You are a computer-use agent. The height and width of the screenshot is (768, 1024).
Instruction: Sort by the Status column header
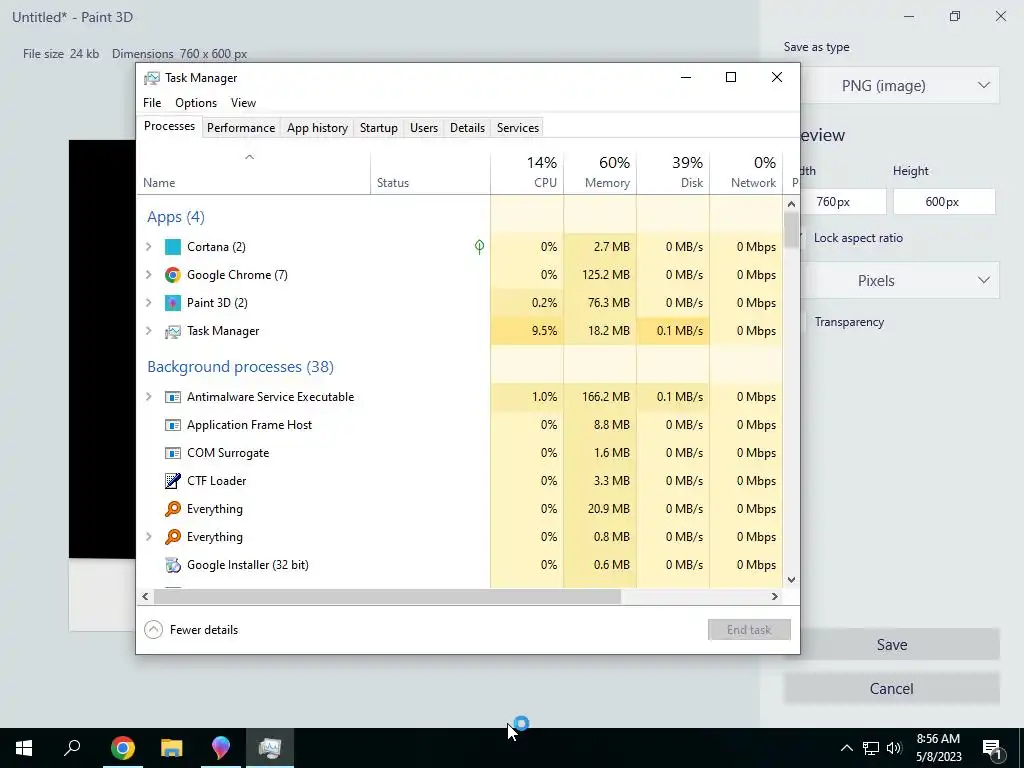pyautogui.click(x=430, y=172)
